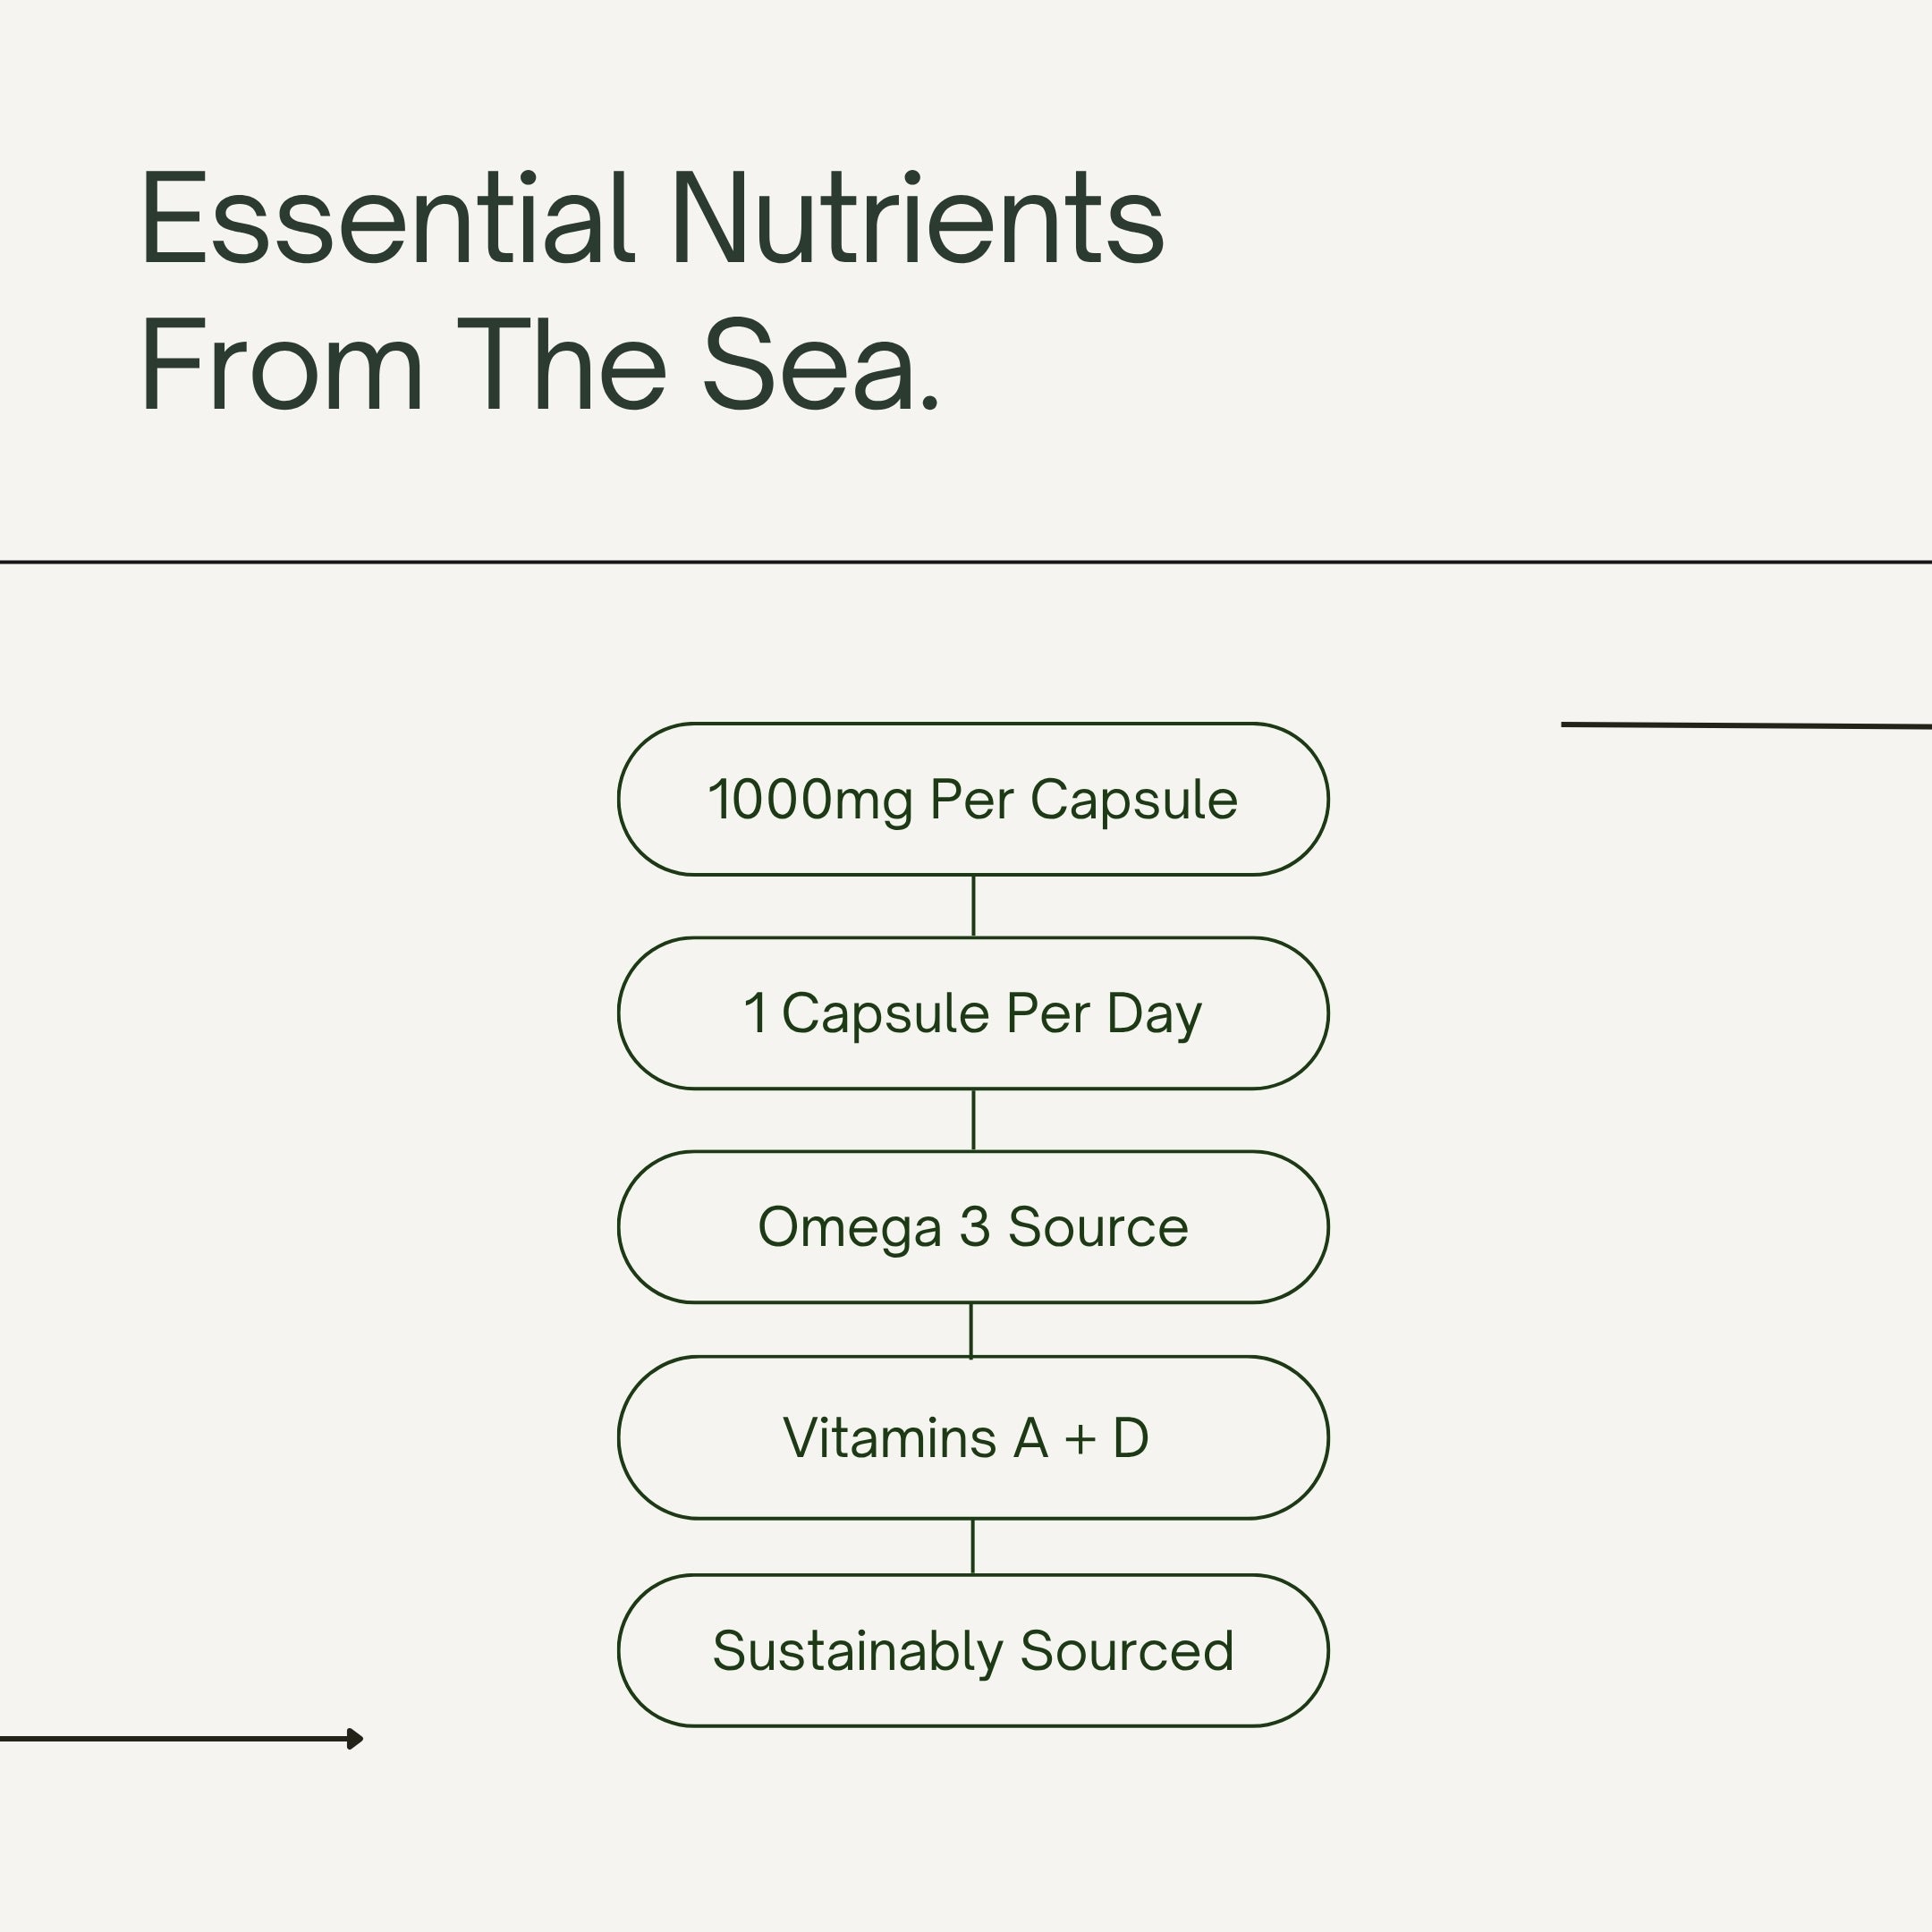Screen dimensions: 1932x1932
Task: Select the 'Vitamins A + D' pill
Action: click(x=972, y=1438)
